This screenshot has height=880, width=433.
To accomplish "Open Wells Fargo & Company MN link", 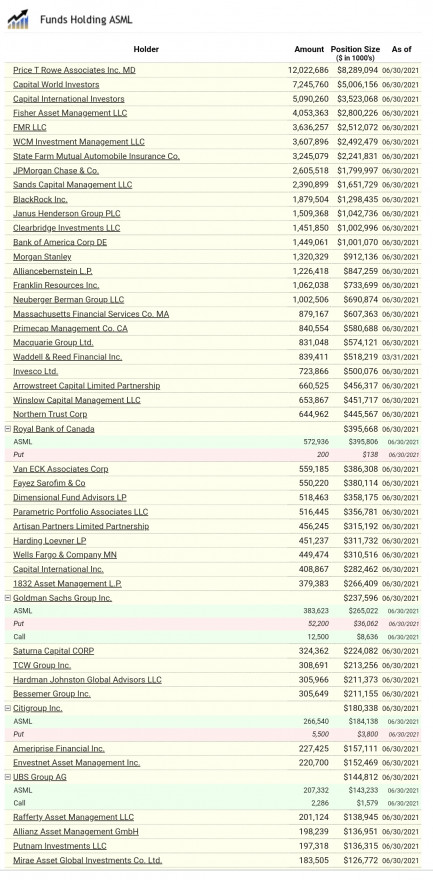I will (65, 554).
